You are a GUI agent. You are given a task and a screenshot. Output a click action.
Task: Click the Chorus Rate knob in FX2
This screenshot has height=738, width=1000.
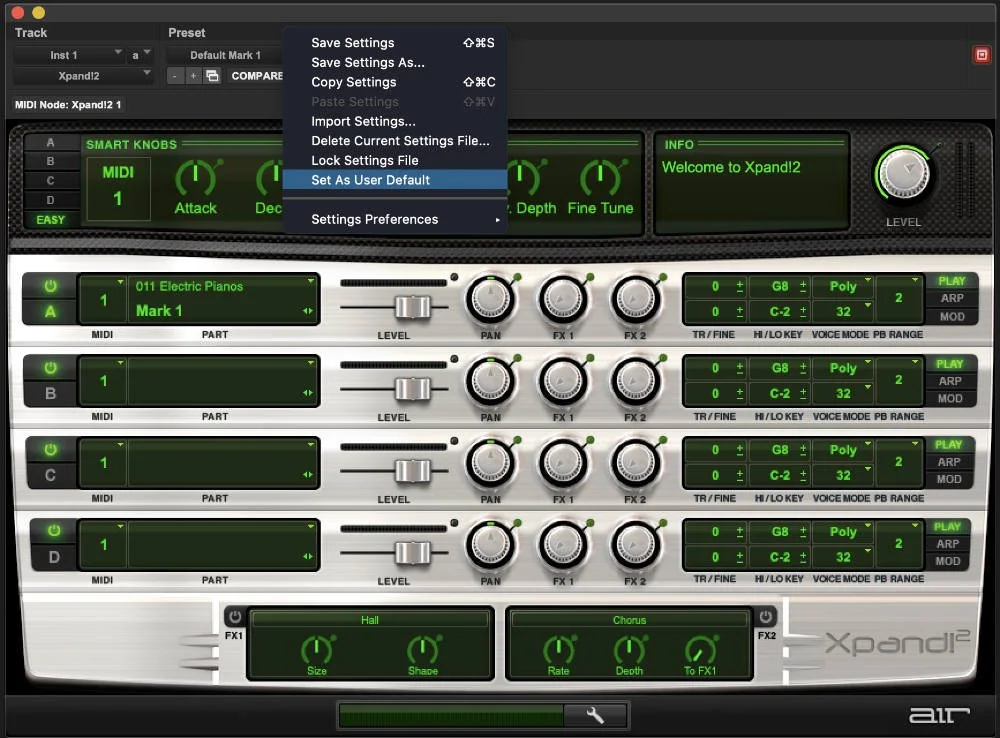point(558,649)
